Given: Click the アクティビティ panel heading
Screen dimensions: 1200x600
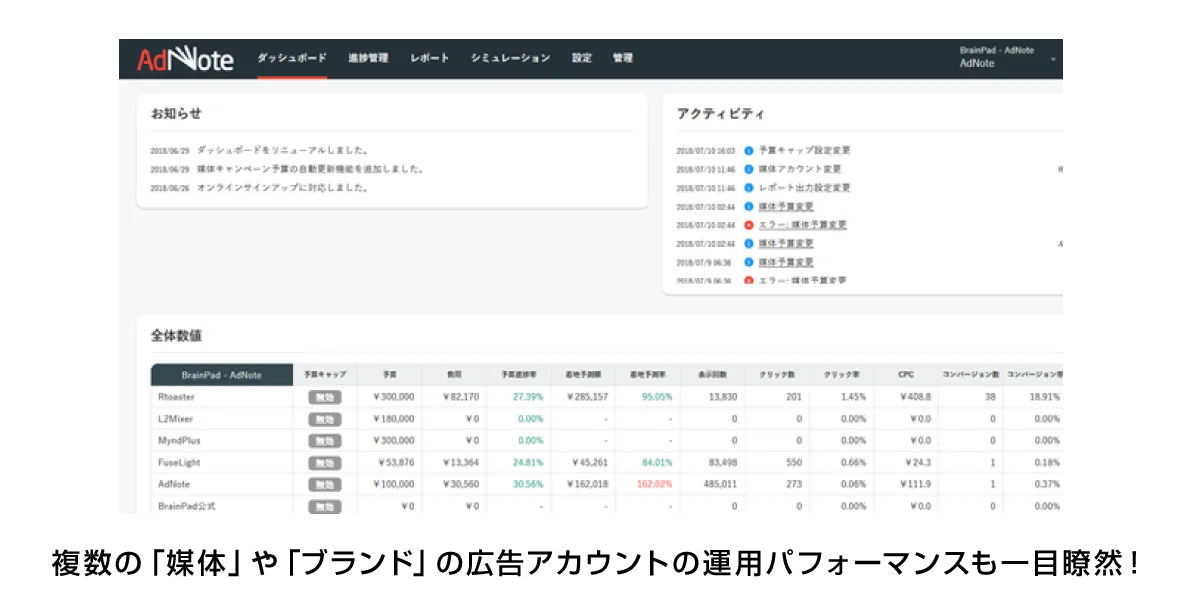Looking at the screenshot, I should [x=720, y=114].
